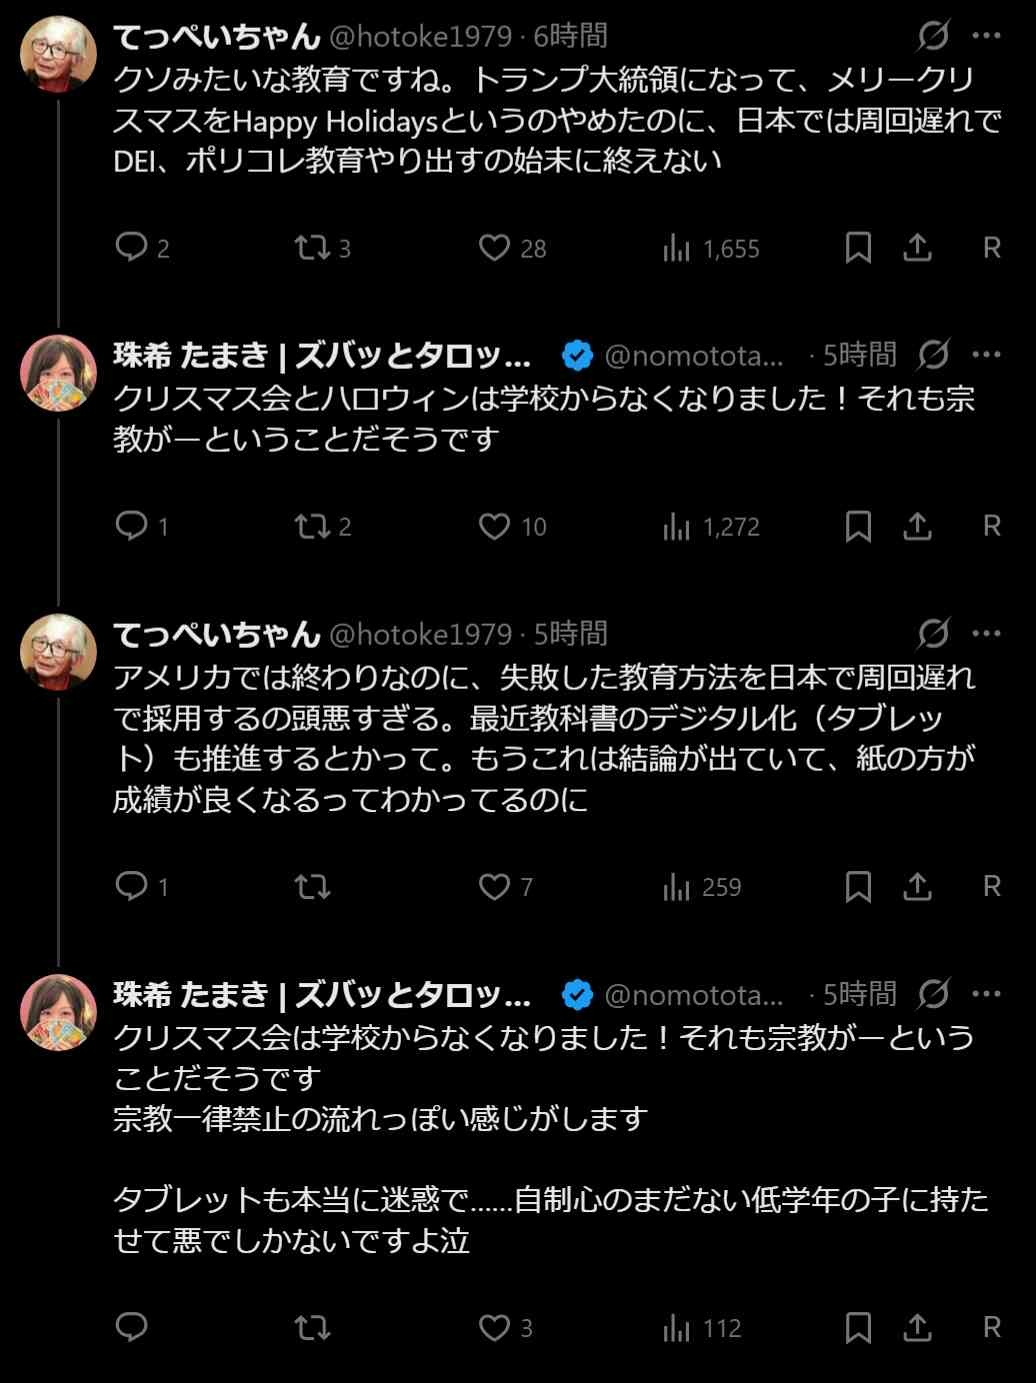Open Grok icon on first tweet
The width and height of the screenshot is (1036, 1383).
coord(933,36)
